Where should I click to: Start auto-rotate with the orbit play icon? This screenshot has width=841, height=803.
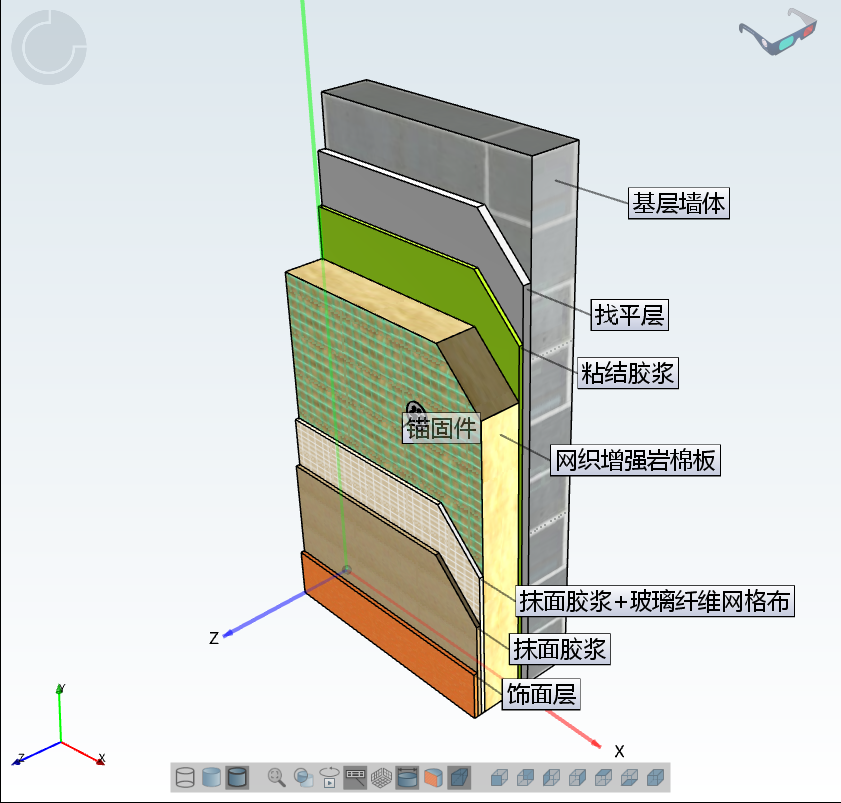329,777
